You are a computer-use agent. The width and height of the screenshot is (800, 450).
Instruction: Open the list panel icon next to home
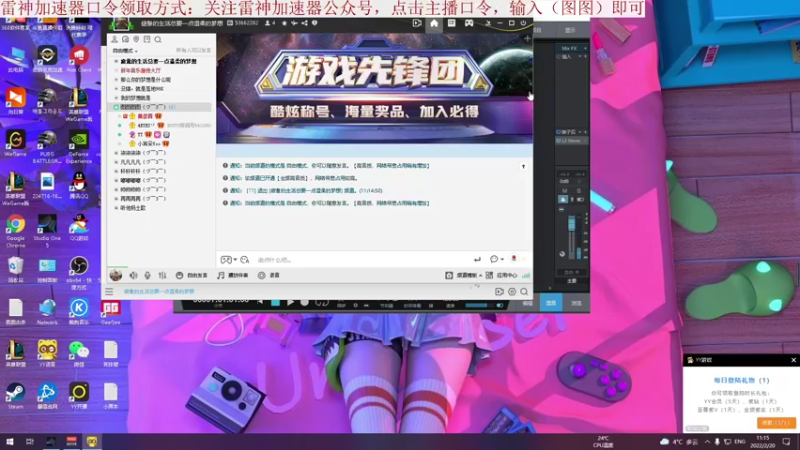tap(452, 23)
